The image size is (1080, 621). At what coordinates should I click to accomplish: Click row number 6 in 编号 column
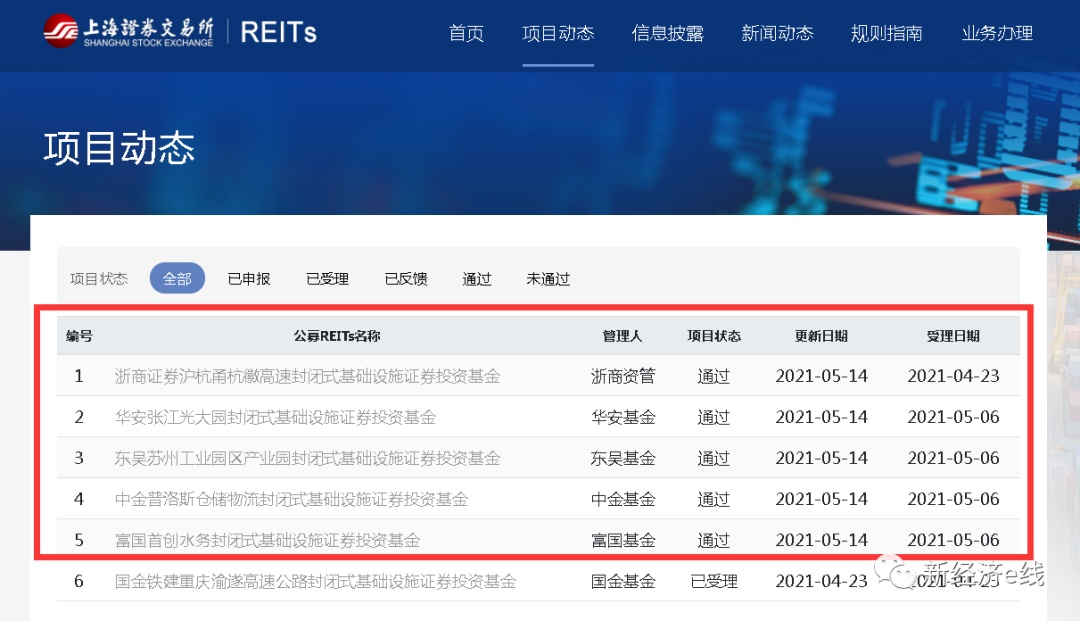[79, 582]
